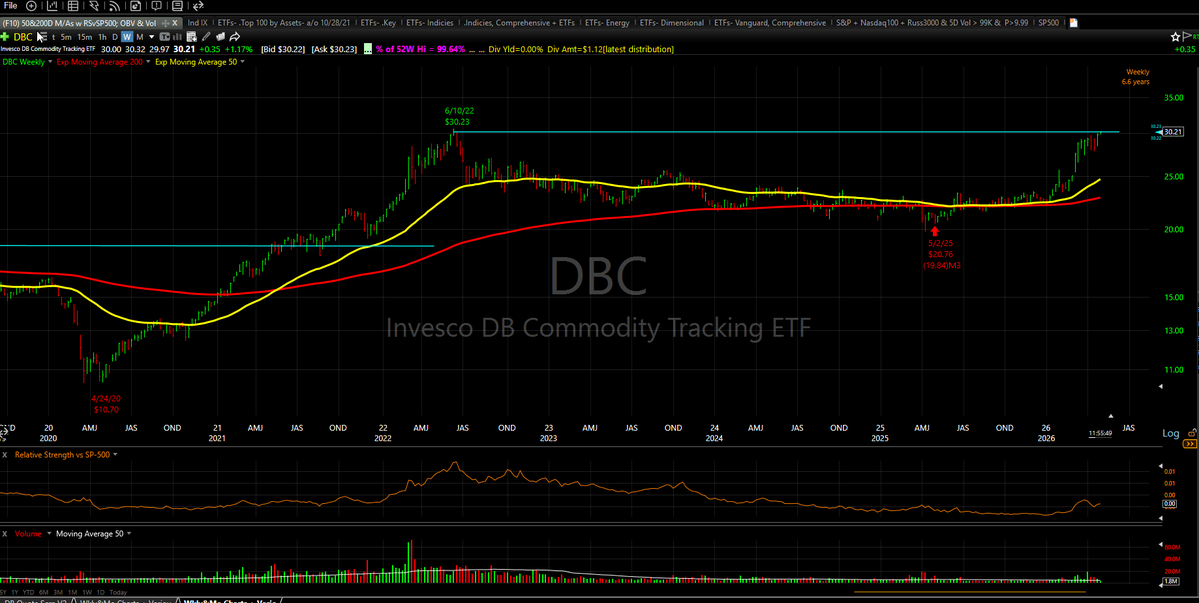Click the share arrow icon
Screen dimensions: 1199x603
[235, 37]
